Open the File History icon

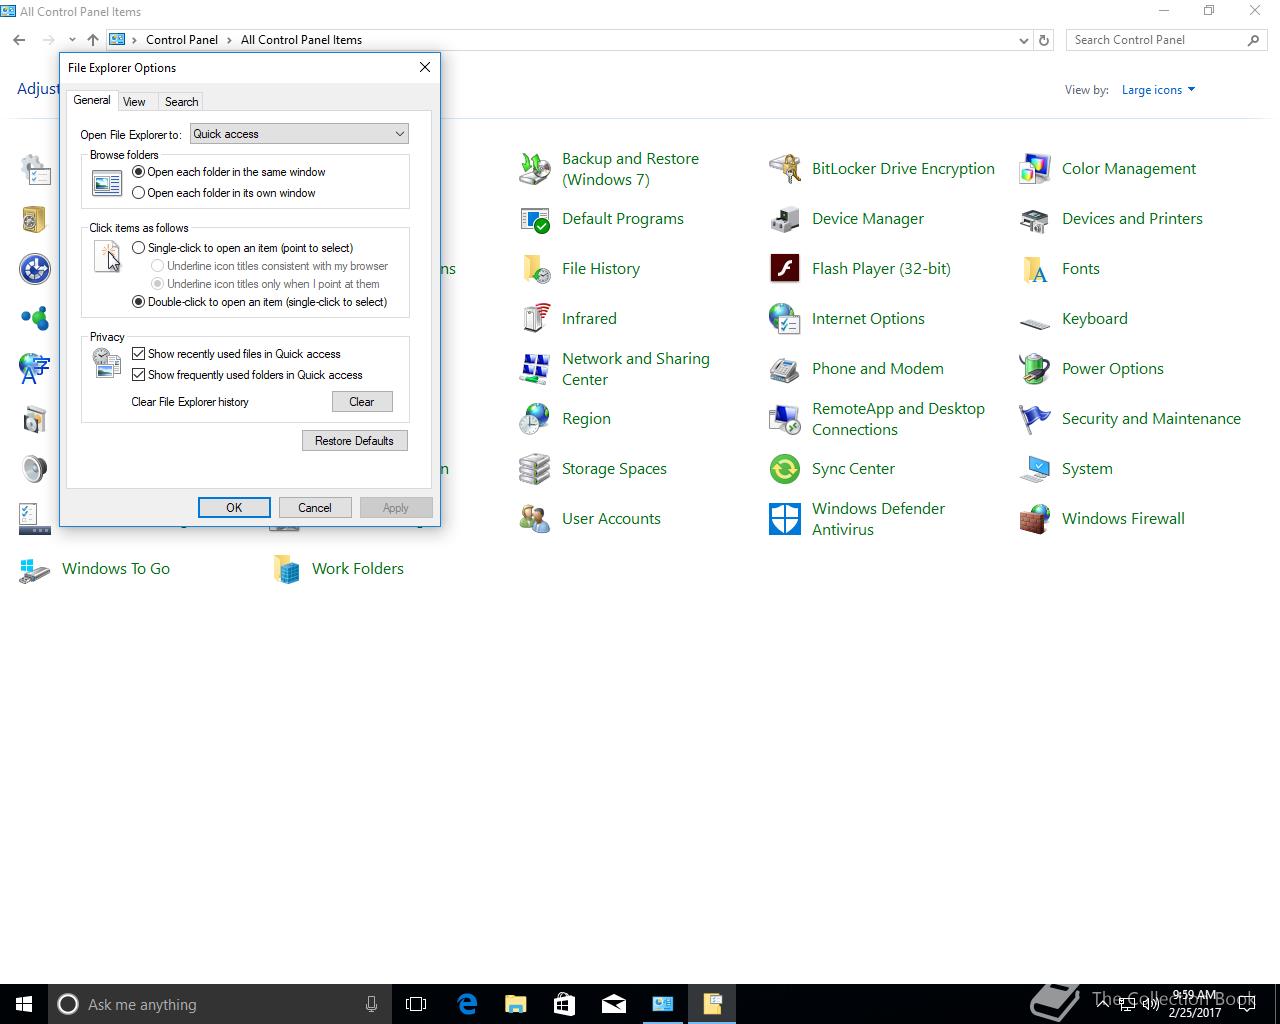click(535, 269)
